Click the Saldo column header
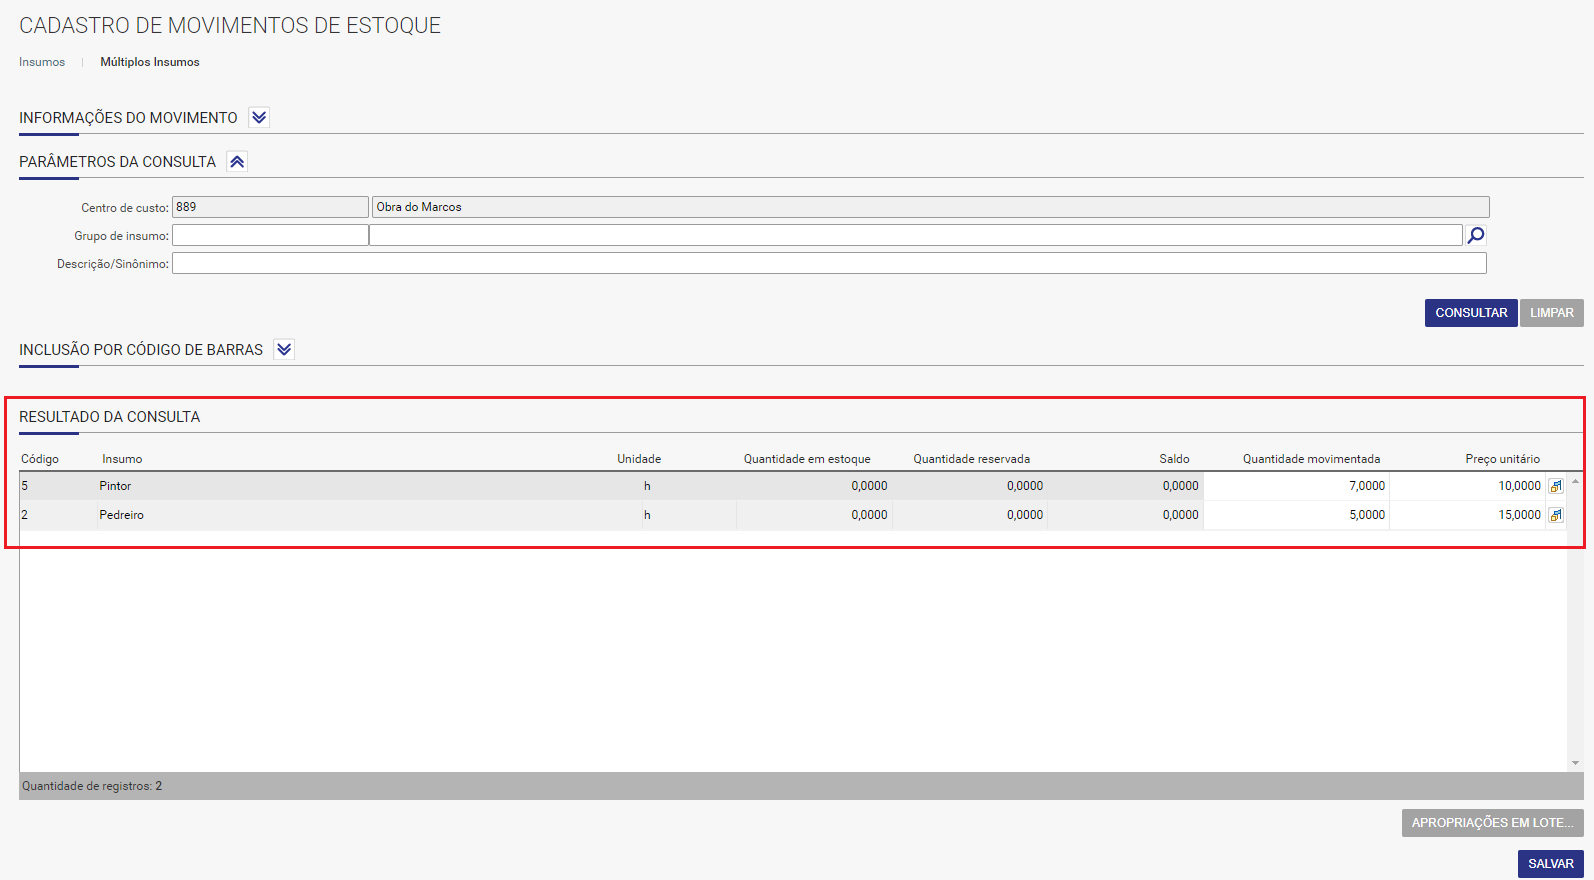 pyautogui.click(x=1174, y=459)
